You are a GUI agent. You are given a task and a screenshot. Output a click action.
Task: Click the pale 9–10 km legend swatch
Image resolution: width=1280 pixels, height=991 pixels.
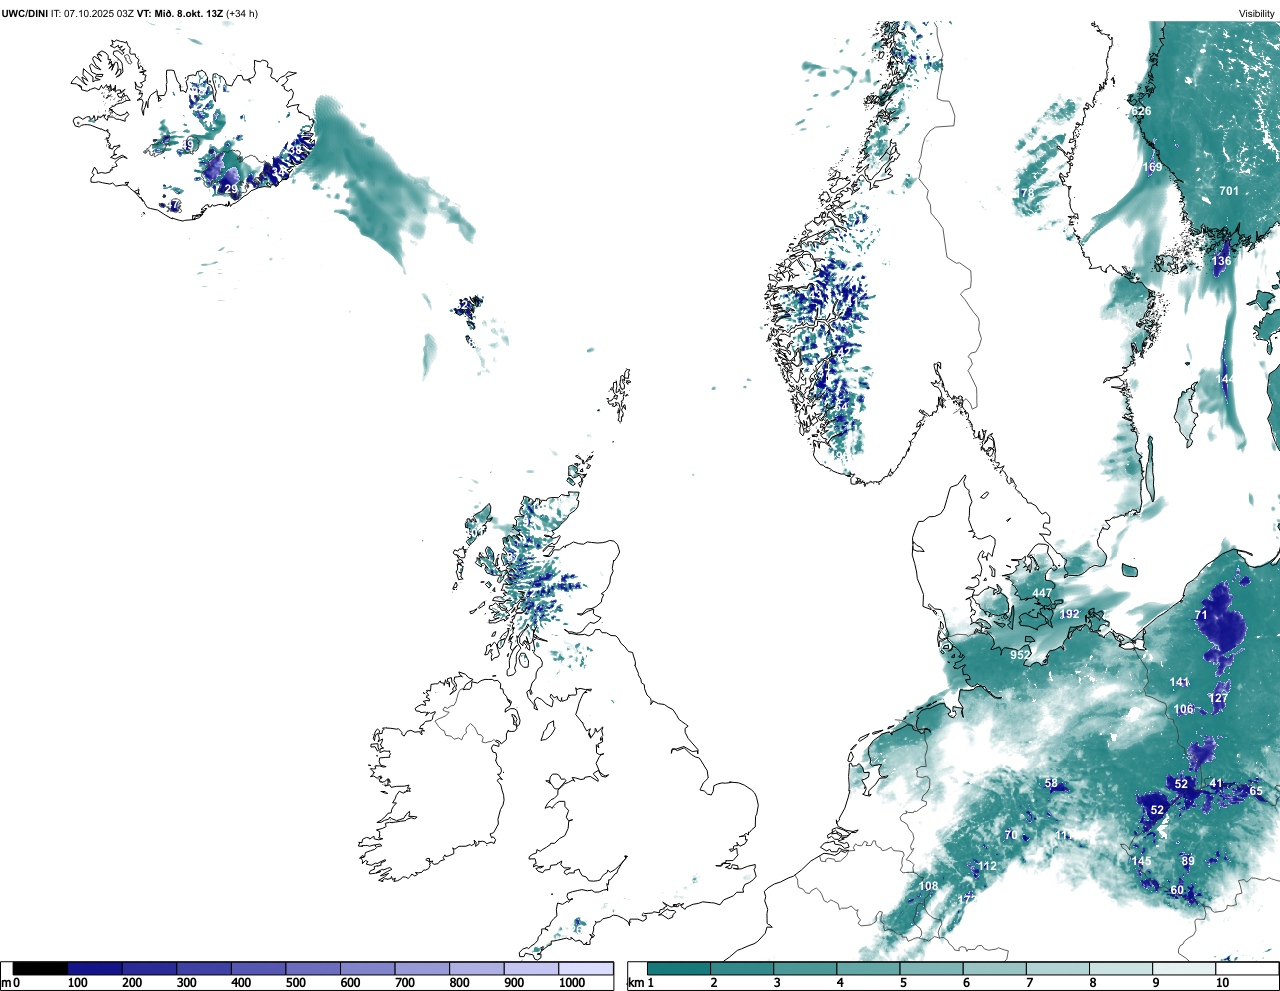tap(1184, 968)
